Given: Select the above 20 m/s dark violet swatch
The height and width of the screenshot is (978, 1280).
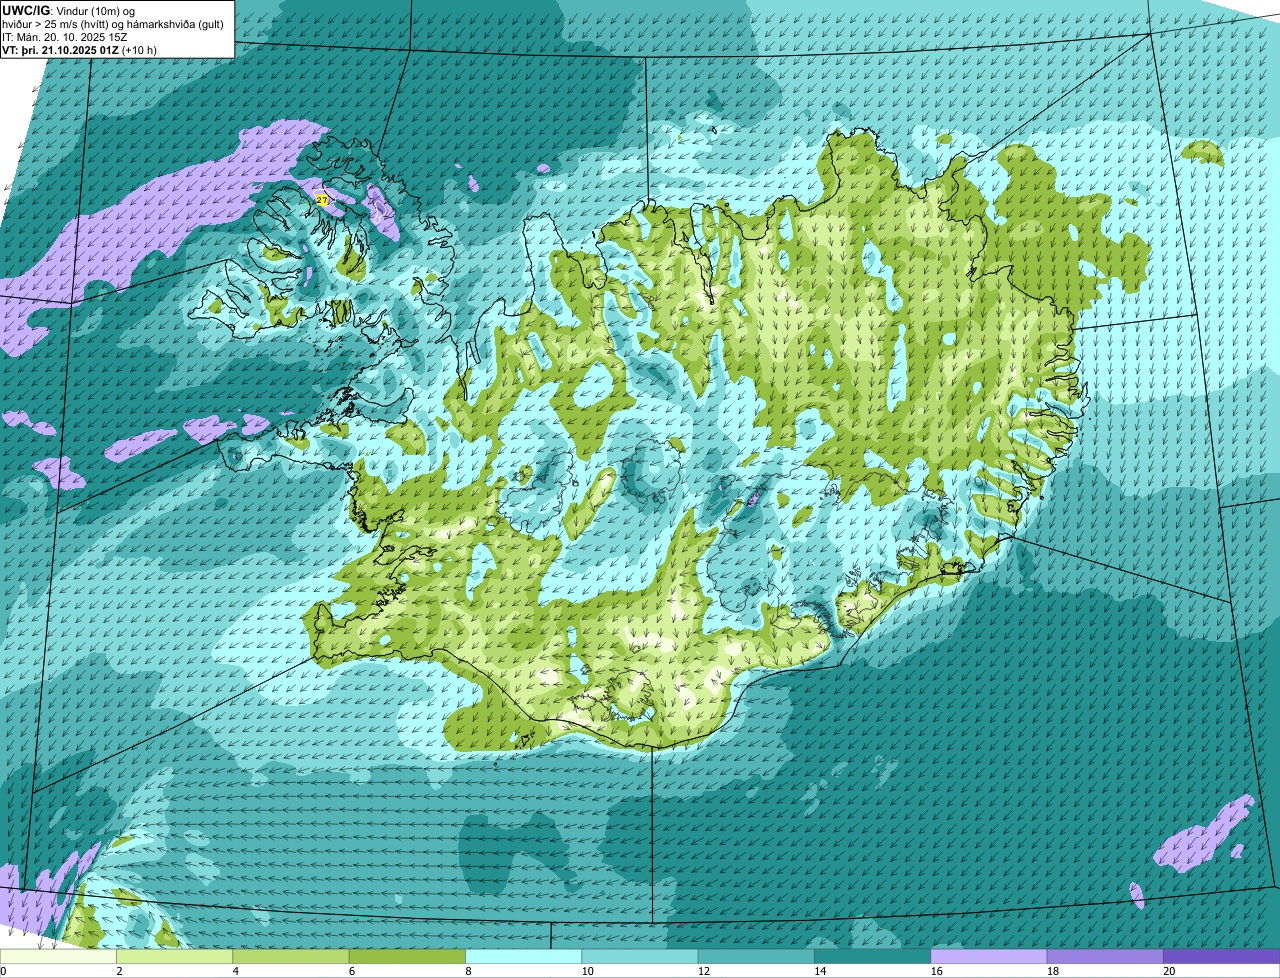Looking at the screenshot, I should pyautogui.click(x=1221, y=956).
